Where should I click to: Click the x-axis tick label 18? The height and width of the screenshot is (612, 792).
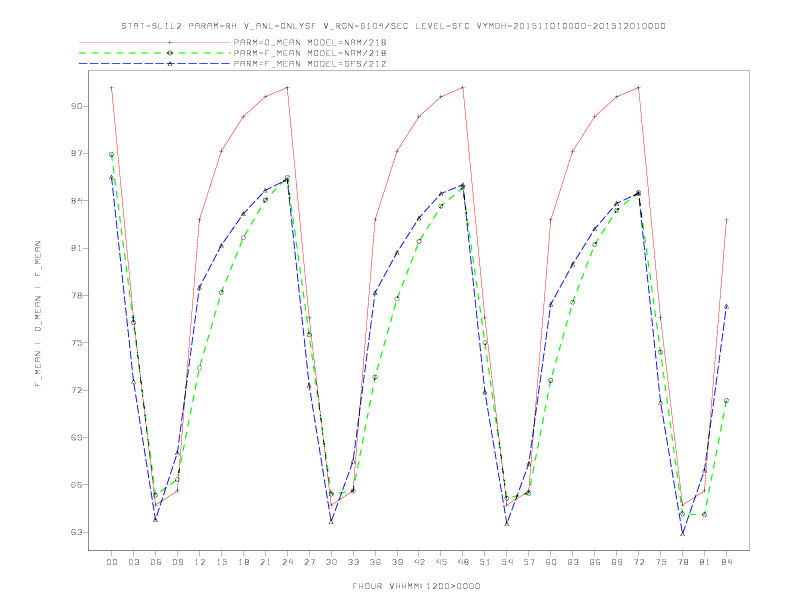click(x=243, y=562)
